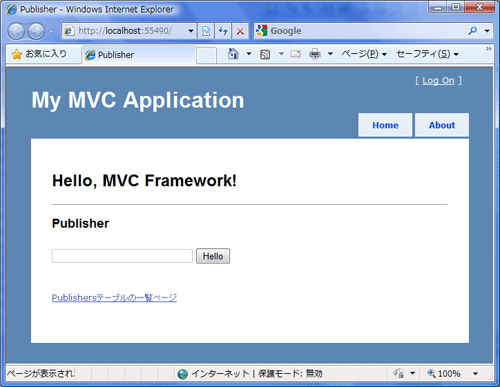Click the browser Forward arrow button

tap(36, 31)
